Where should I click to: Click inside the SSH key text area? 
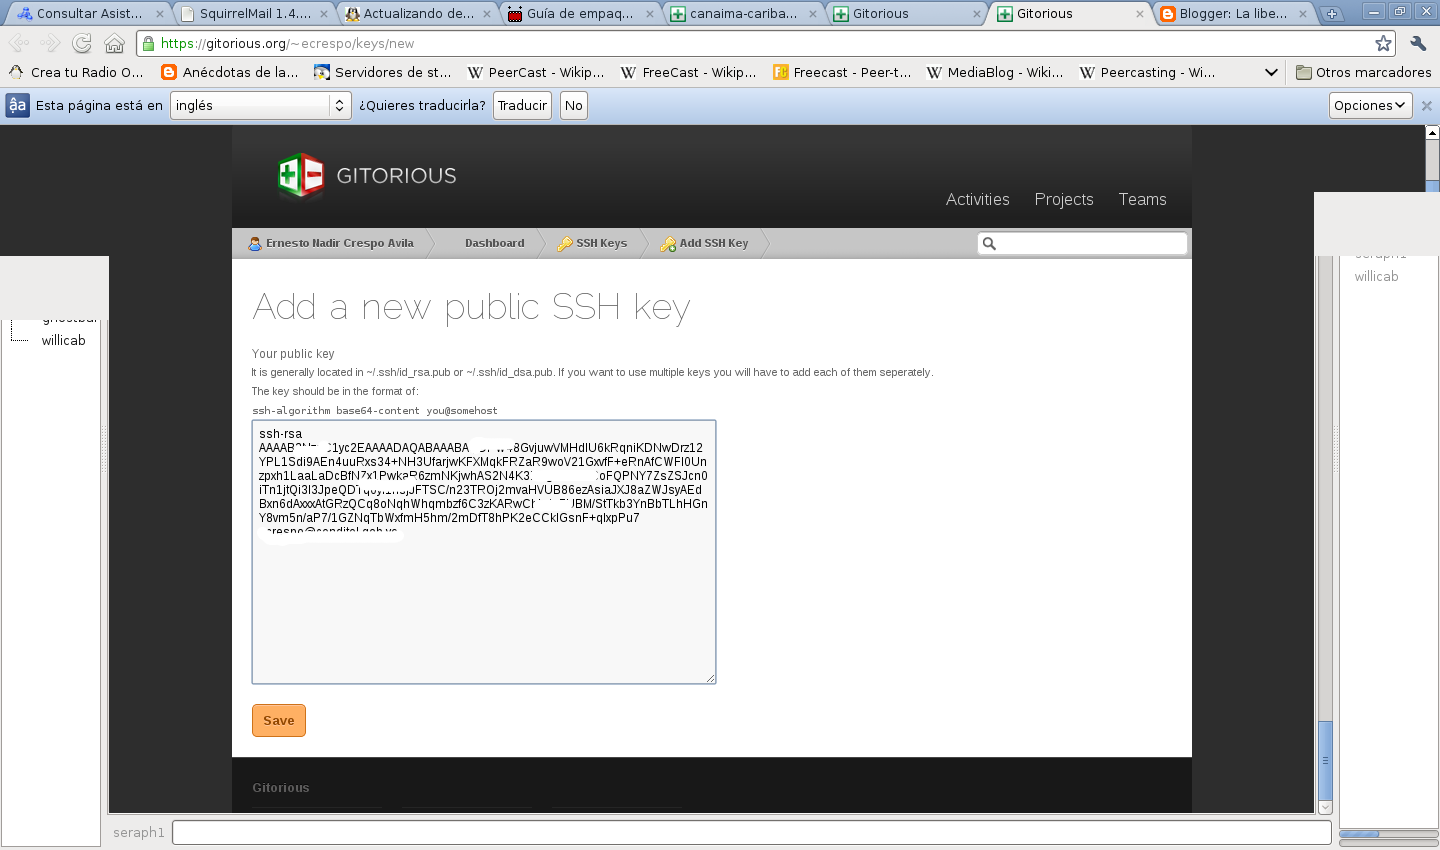click(x=484, y=610)
